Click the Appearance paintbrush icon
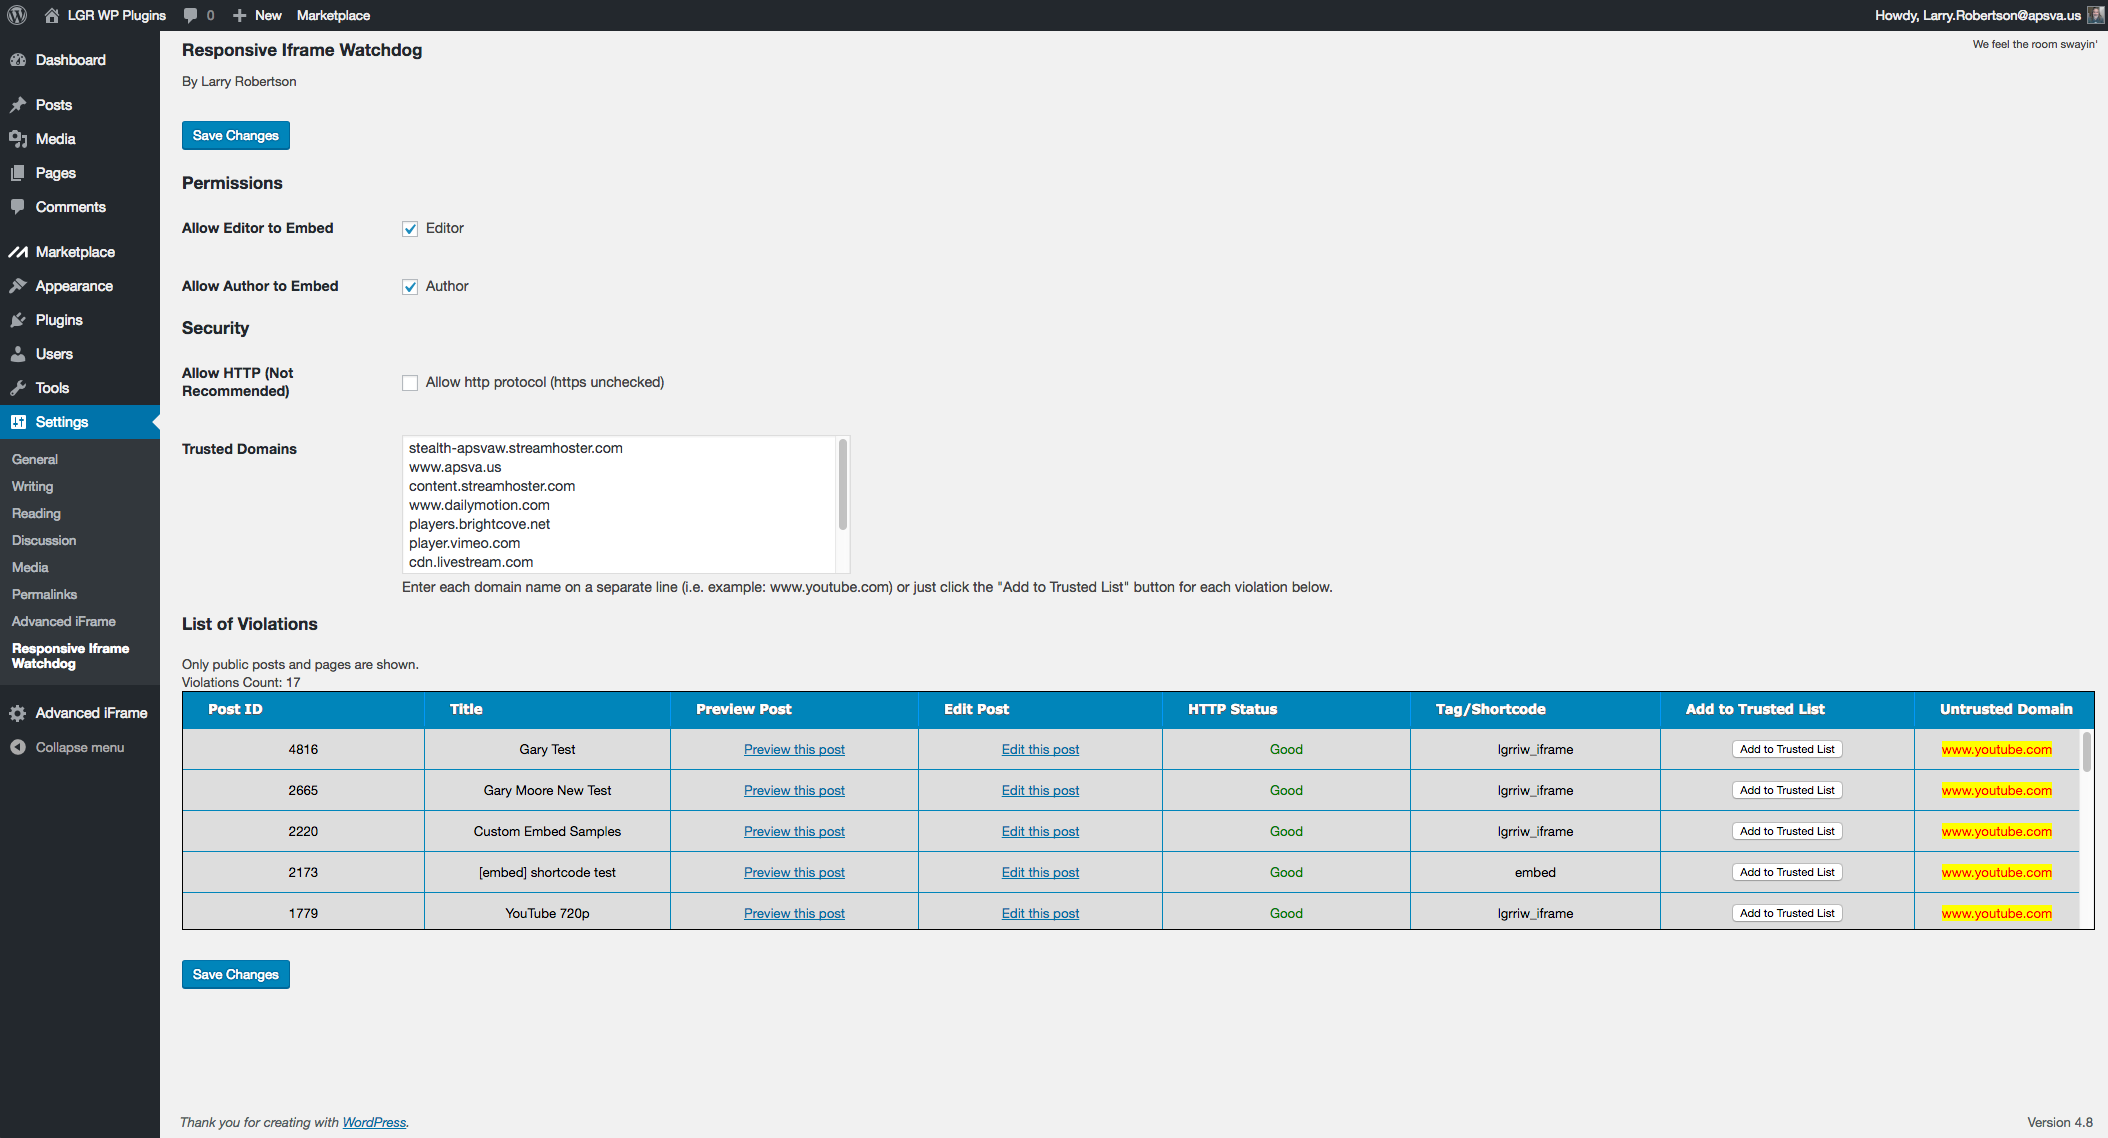Image resolution: width=2108 pixels, height=1138 pixels. coord(18,286)
